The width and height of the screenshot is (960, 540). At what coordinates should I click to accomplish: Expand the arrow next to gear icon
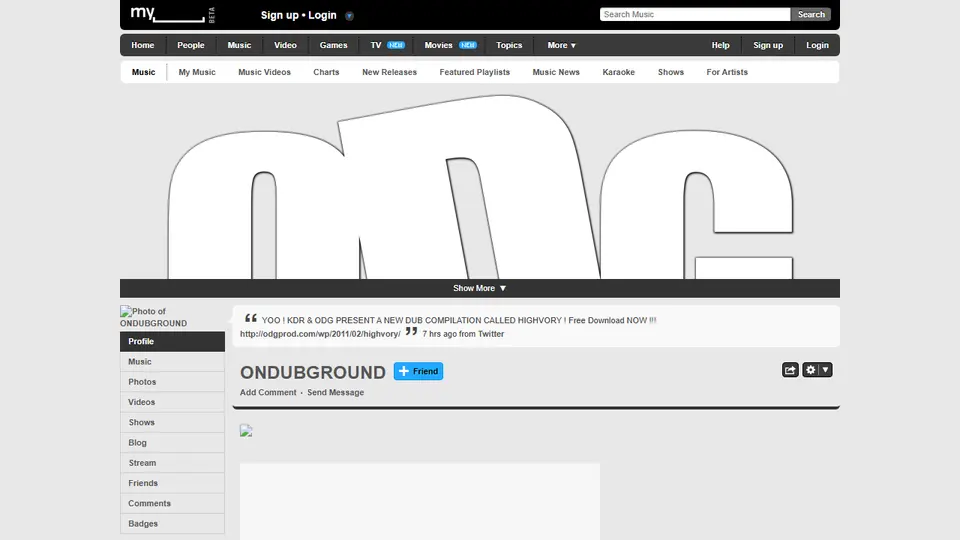click(x=825, y=370)
